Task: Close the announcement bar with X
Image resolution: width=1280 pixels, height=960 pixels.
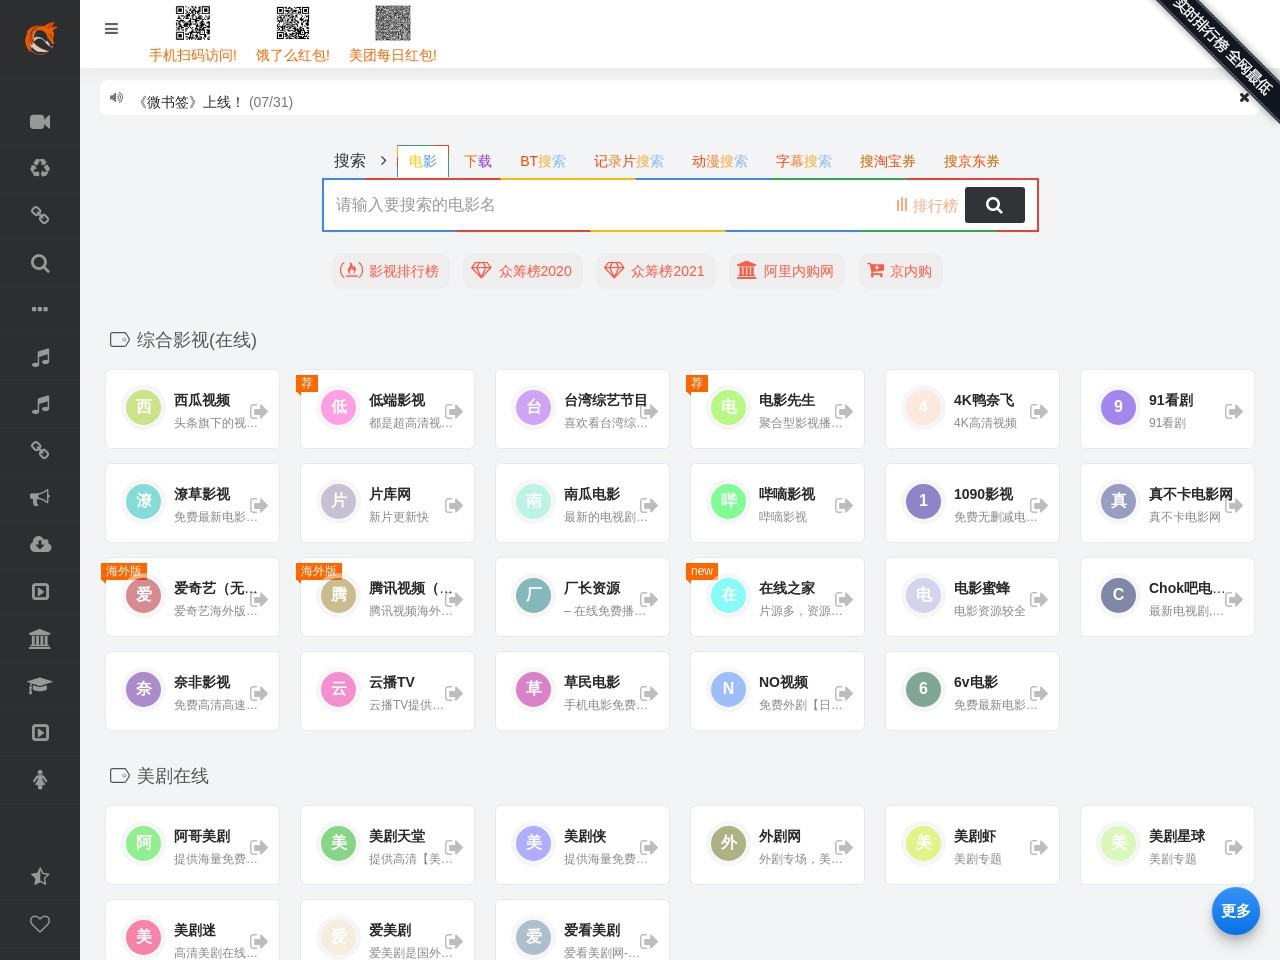Action: tap(1244, 97)
